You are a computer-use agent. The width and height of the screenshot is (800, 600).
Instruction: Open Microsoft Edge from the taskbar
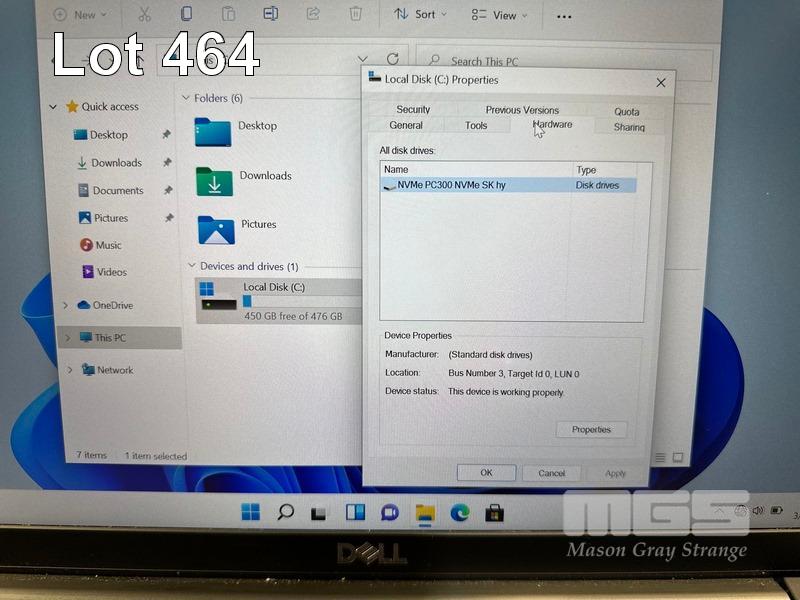[x=459, y=513]
